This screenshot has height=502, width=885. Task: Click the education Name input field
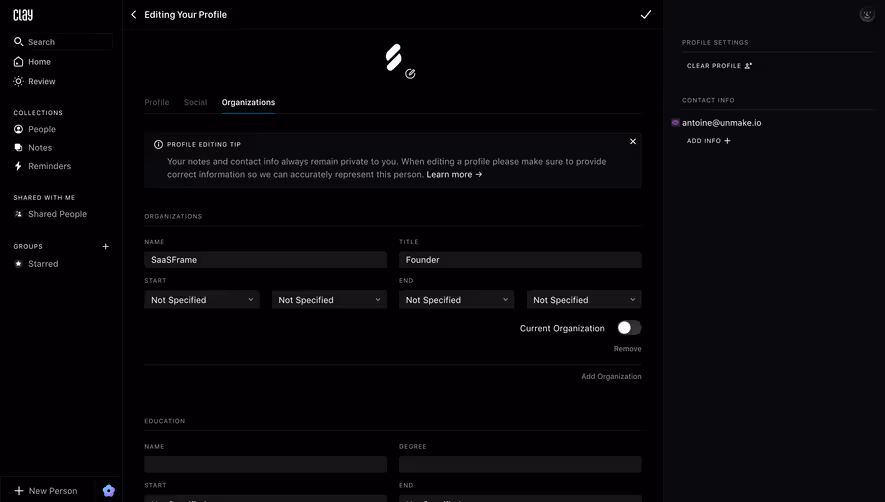click(x=265, y=464)
